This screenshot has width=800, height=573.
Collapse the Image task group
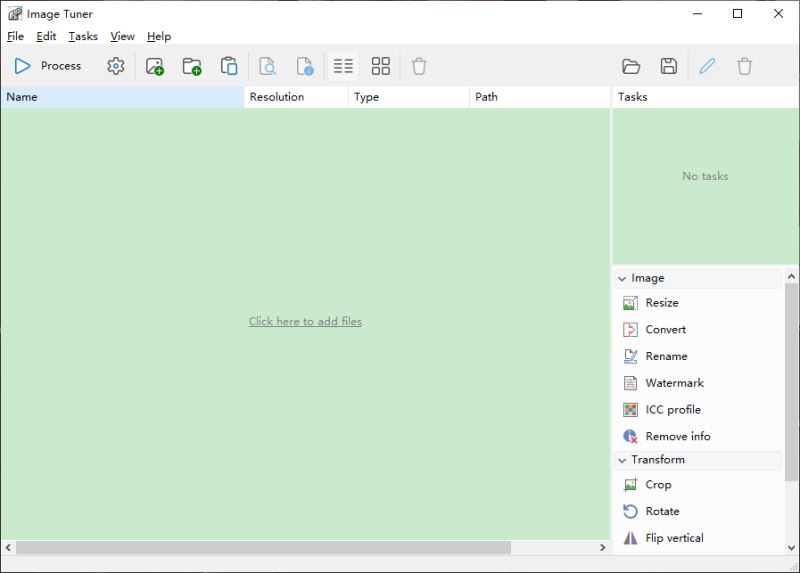[622, 279]
